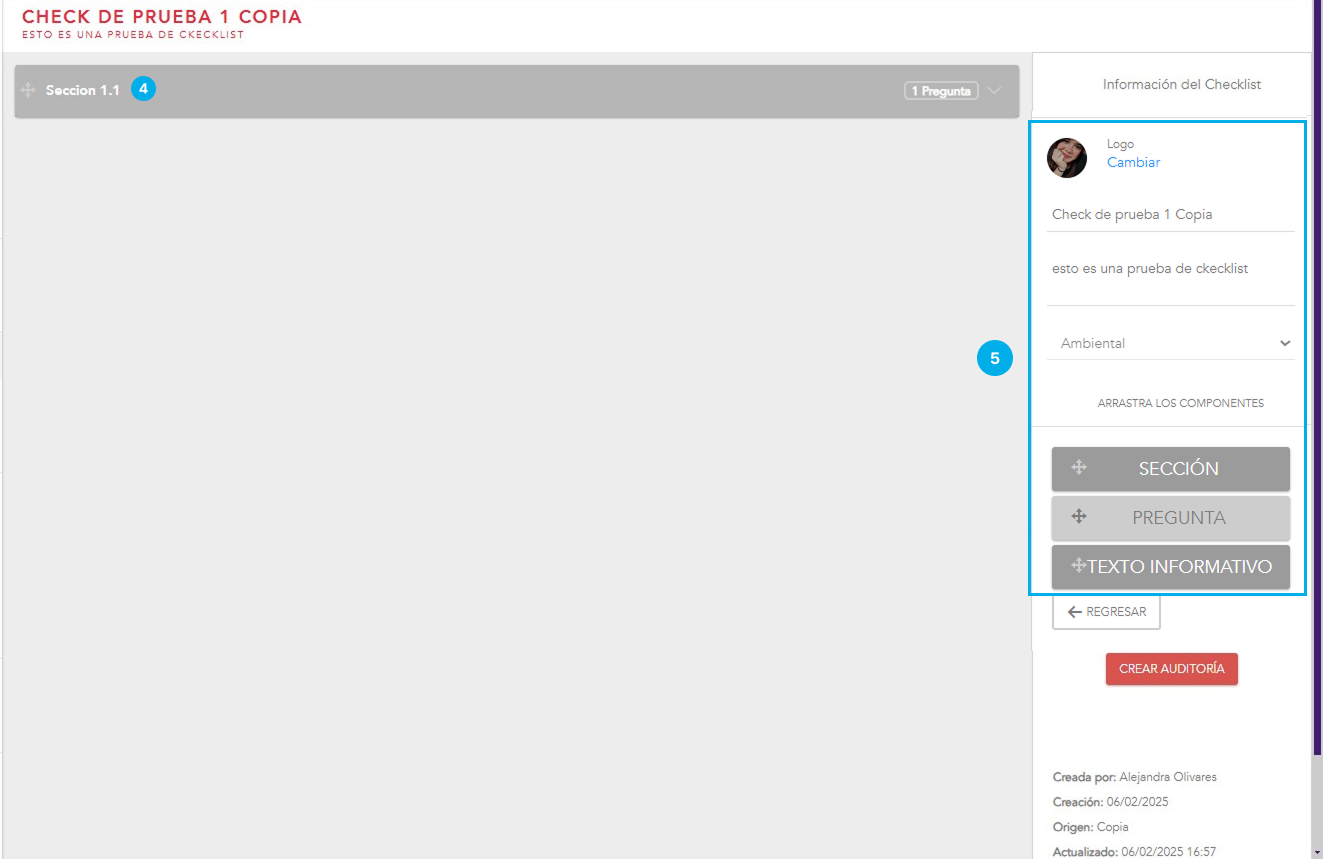The image size is (1323, 859).
Task: Click Cambiar to change the logo
Action: point(1133,162)
